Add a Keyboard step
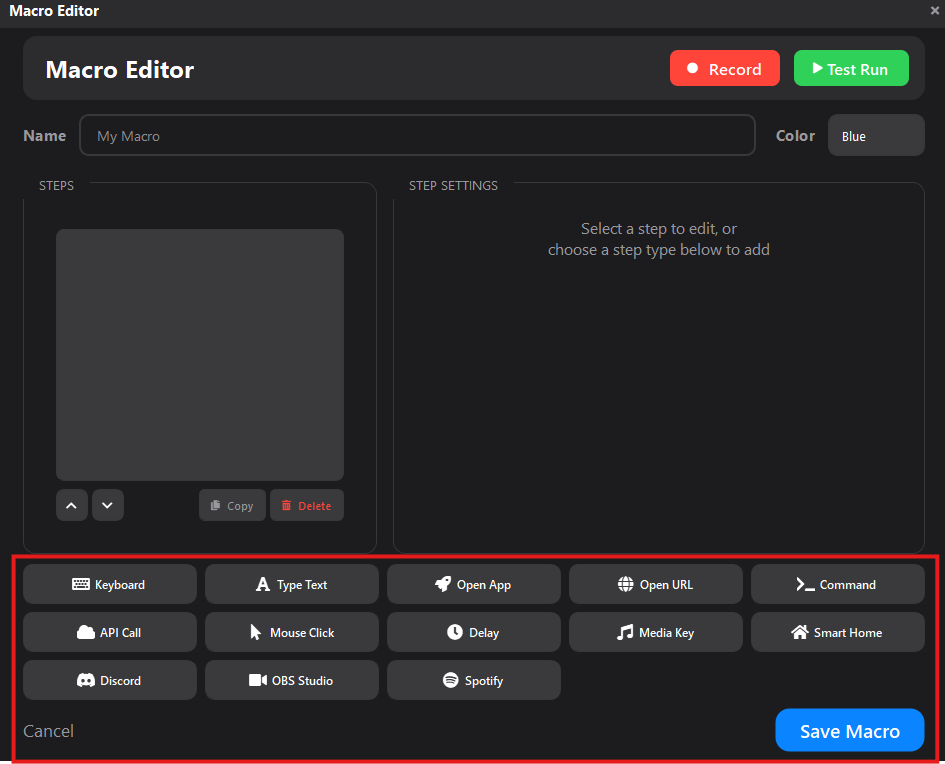The height and width of the screenshot is (764, 945). (x=109, y=584)
